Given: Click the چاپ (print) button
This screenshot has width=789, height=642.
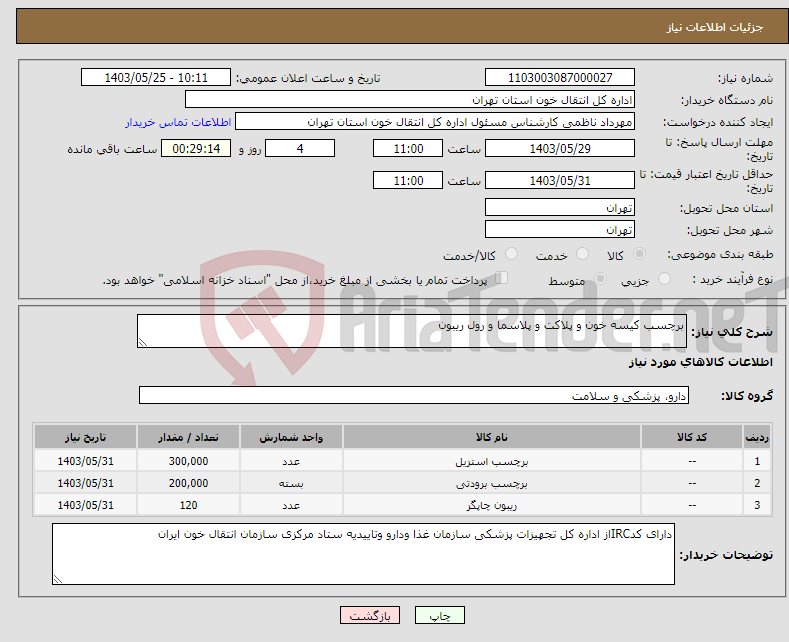Looking at the screenshot, I should pyautogui.click(x=439, y=615).
